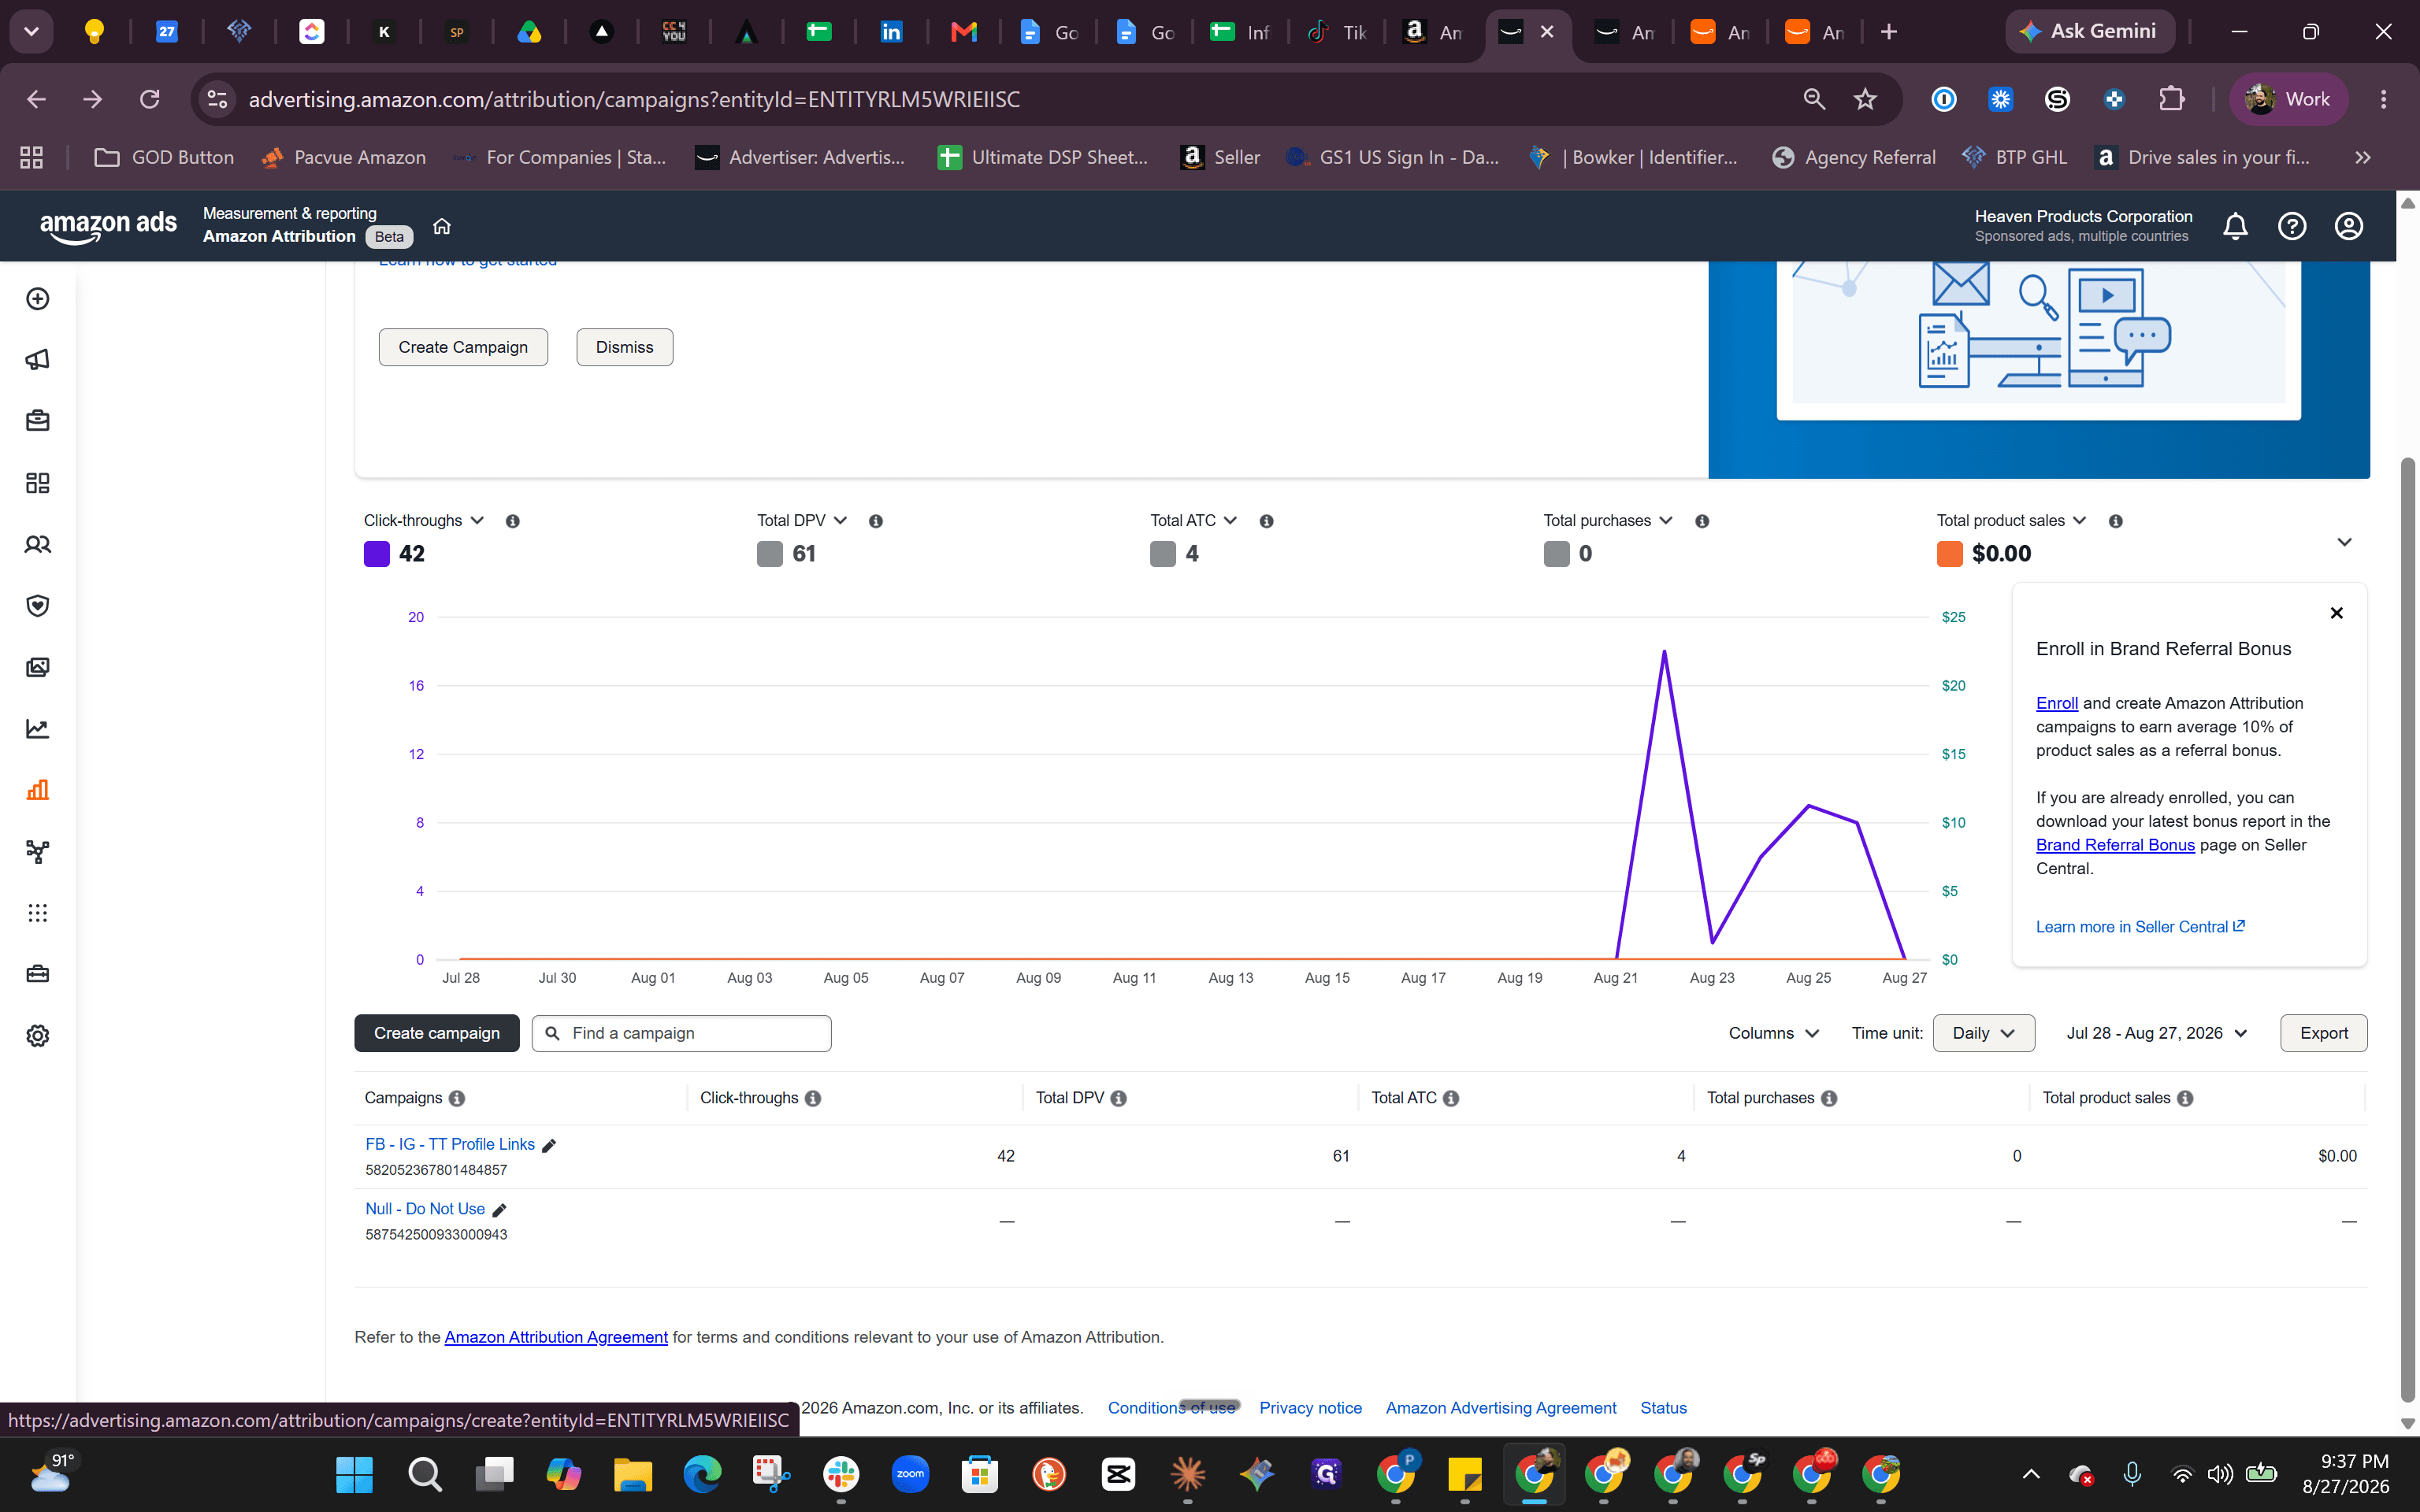Edit Null - Do Not Use name pencil

499,1210
